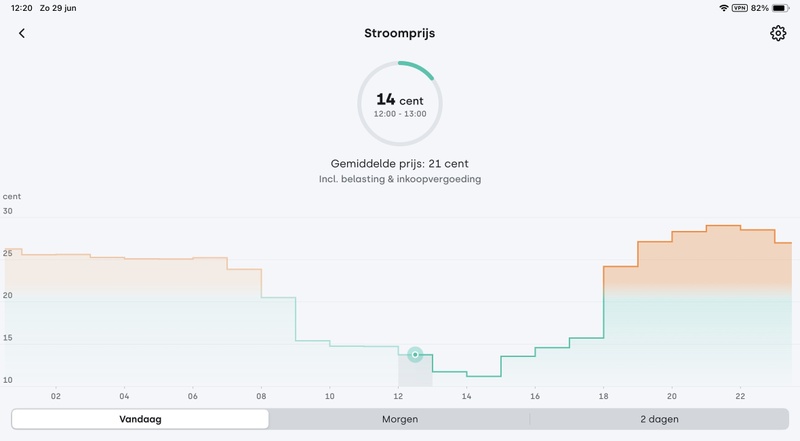Go back using the back arrow
This screenshot has height=441, width=800.
(x=22, y=33)
